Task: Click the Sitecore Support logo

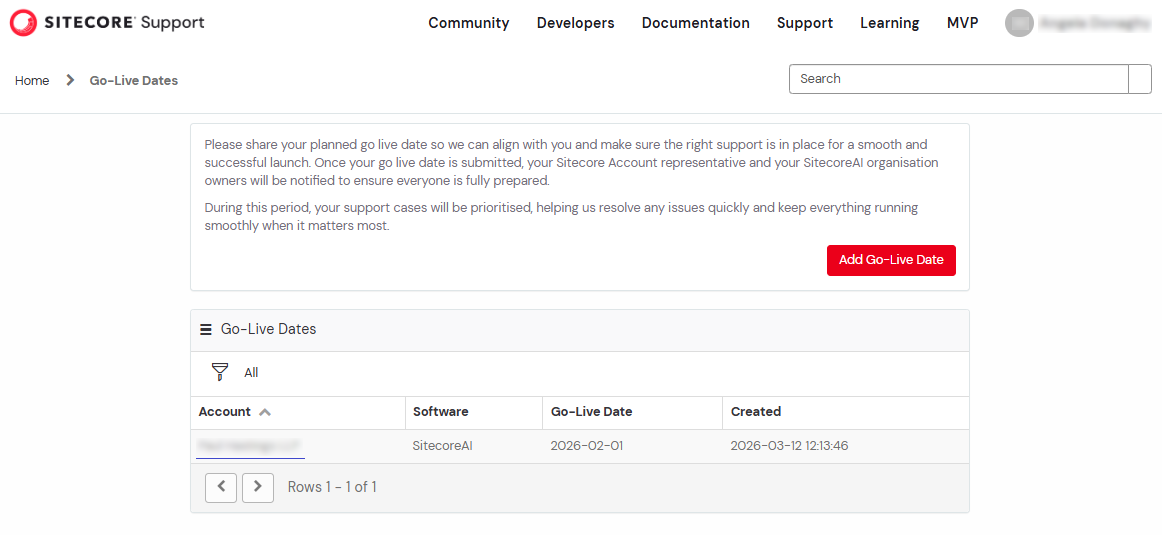Action: [x=107, y=22]
